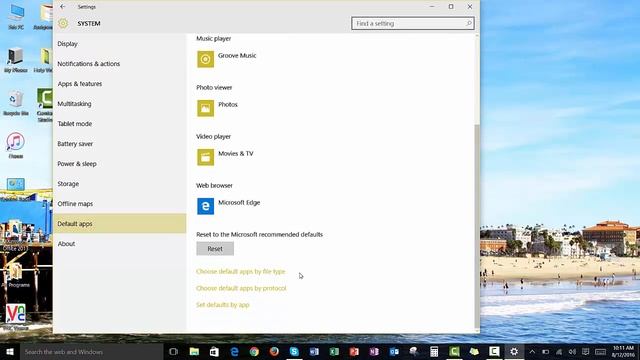
Task: Click the taskbar Search the web and Windows box
Action: (92, 351)
